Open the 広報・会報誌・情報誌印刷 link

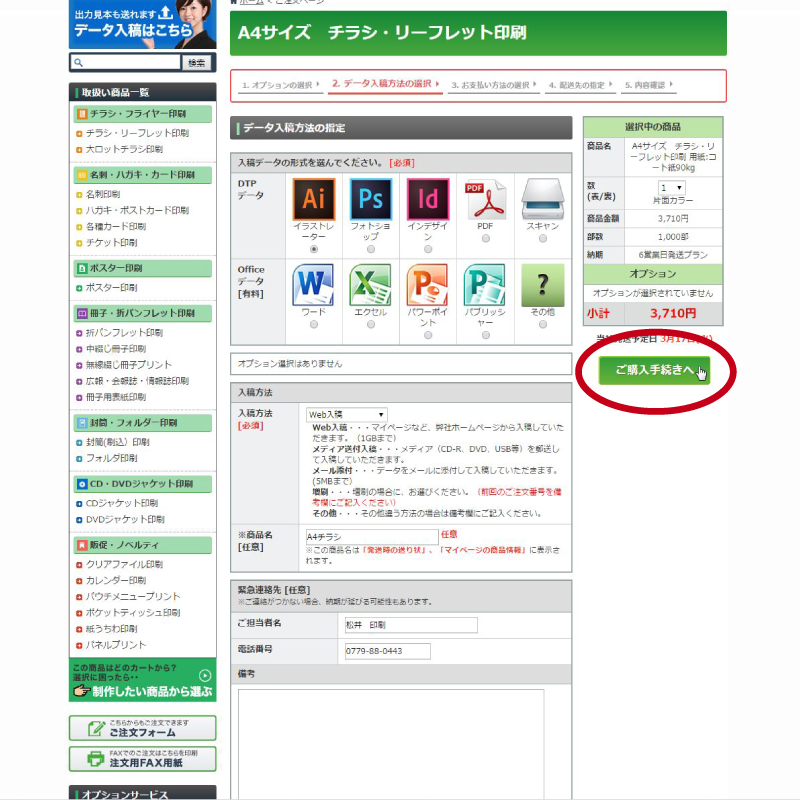[x=137, y=381]
